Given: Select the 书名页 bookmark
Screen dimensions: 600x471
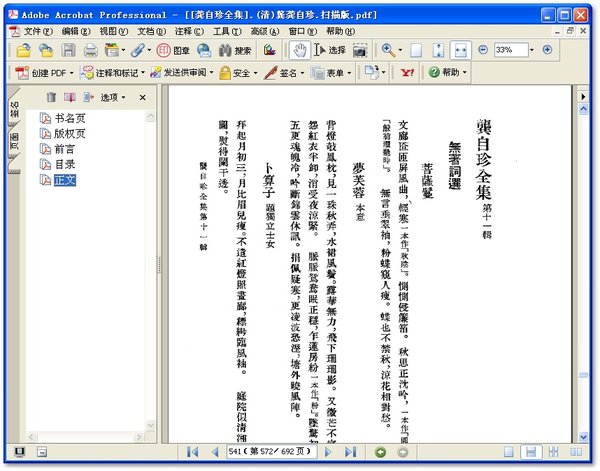Looking at the screenshot, I should click(x=70, y=118).
